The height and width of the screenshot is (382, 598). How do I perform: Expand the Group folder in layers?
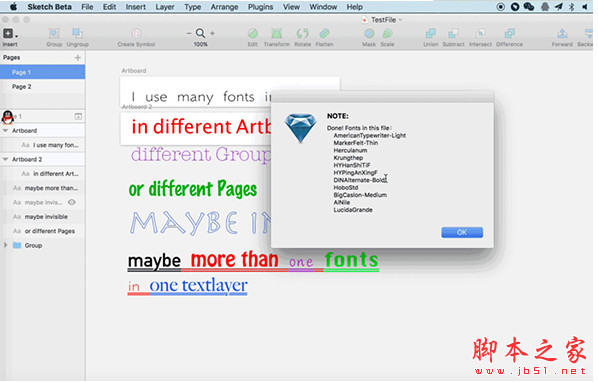(x=5, y=245)
